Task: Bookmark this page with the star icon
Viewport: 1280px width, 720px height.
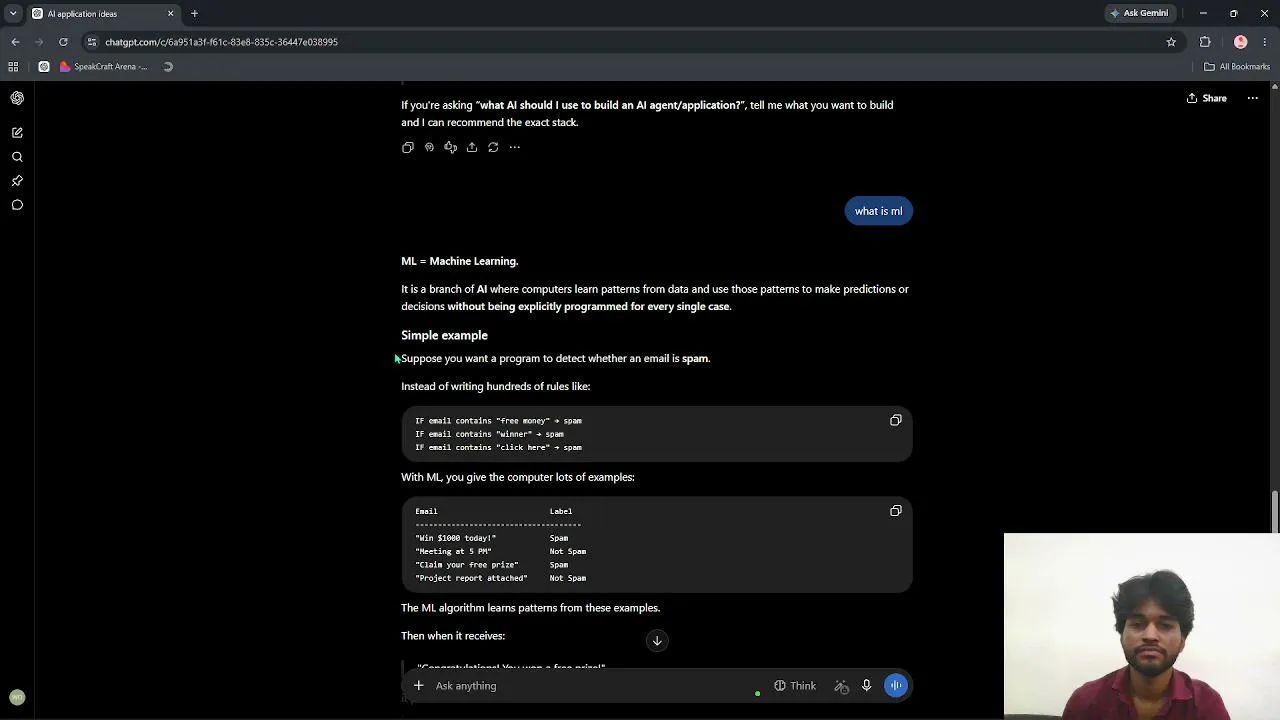Action: click(1171, 42)
